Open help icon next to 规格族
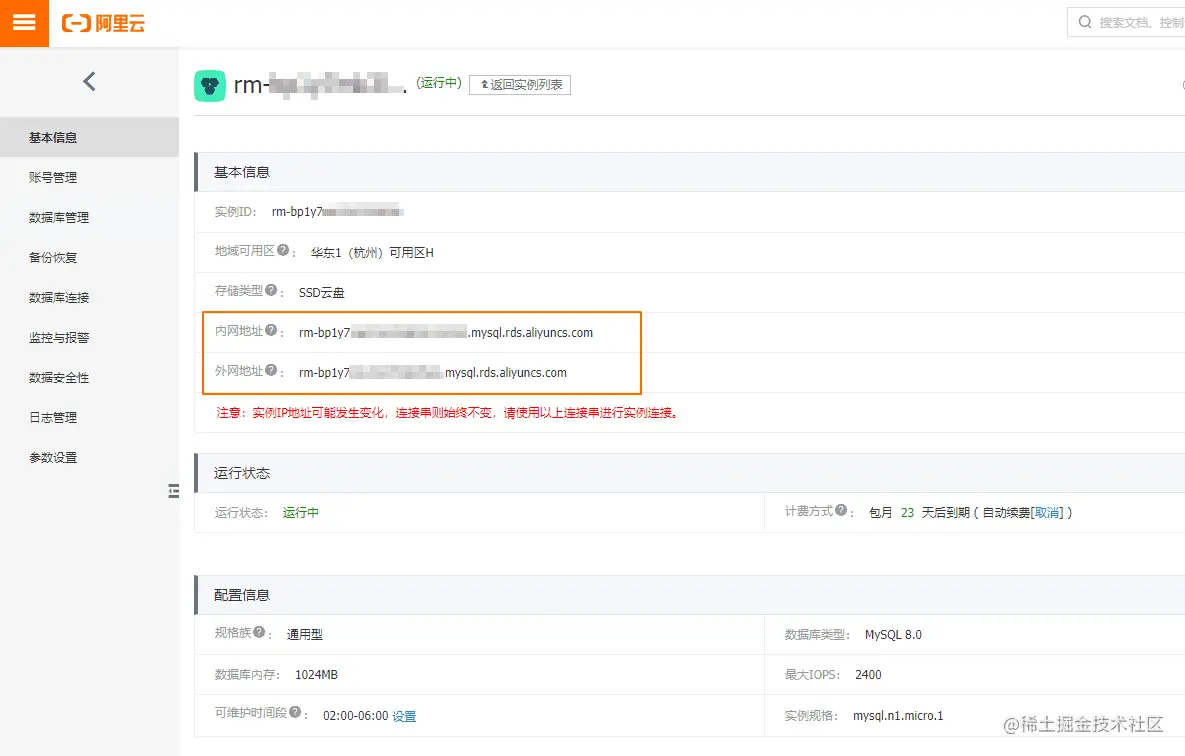The height and width of the screenshot is (756, 1185). click(259, 632)
